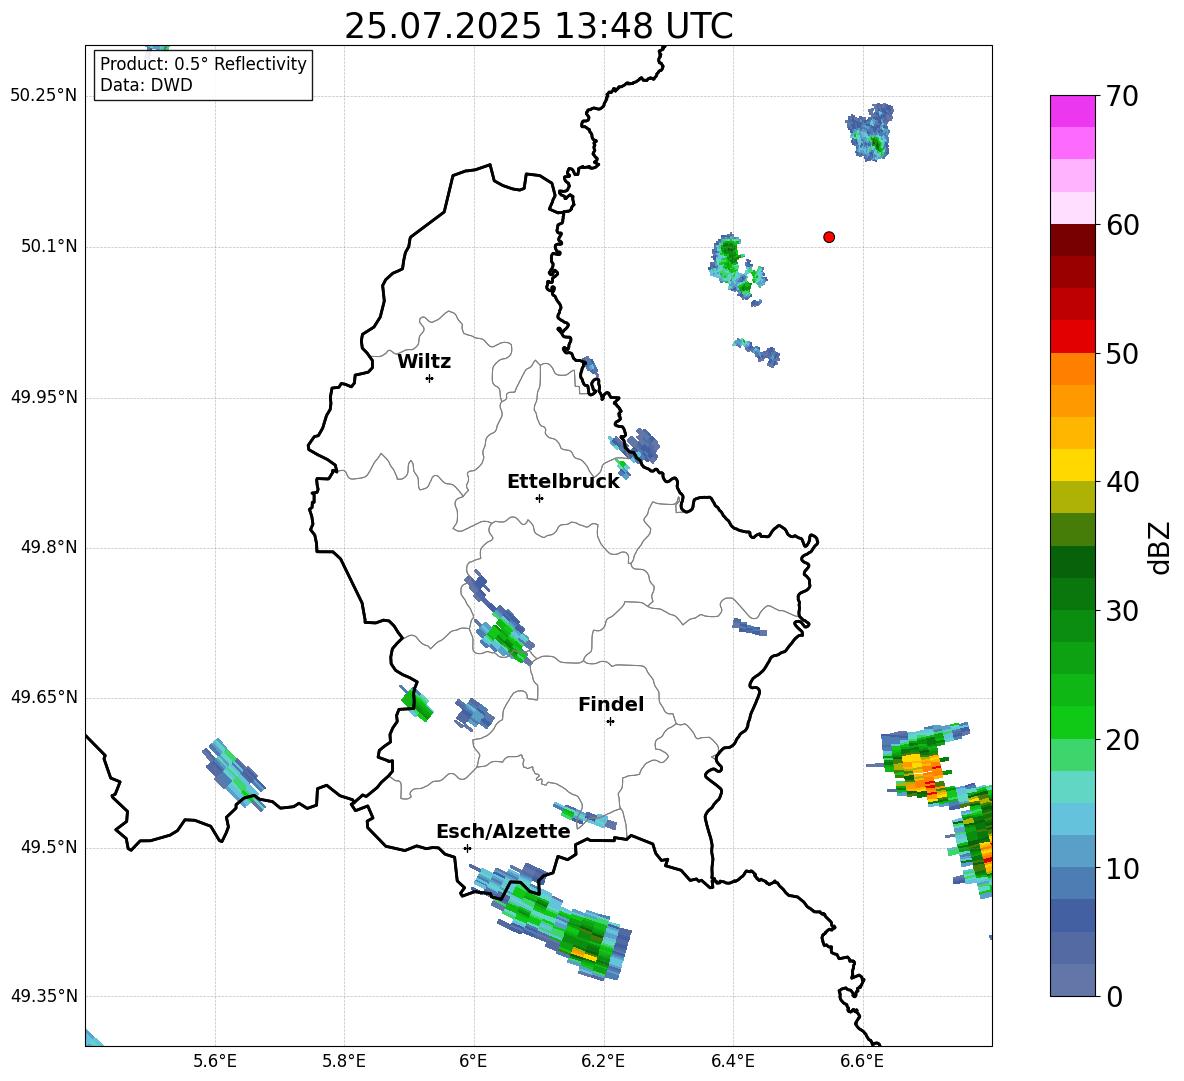This screenshot has height=1081, width=1184.
Task: Click the Findel station label
Action: coord(611,704)
